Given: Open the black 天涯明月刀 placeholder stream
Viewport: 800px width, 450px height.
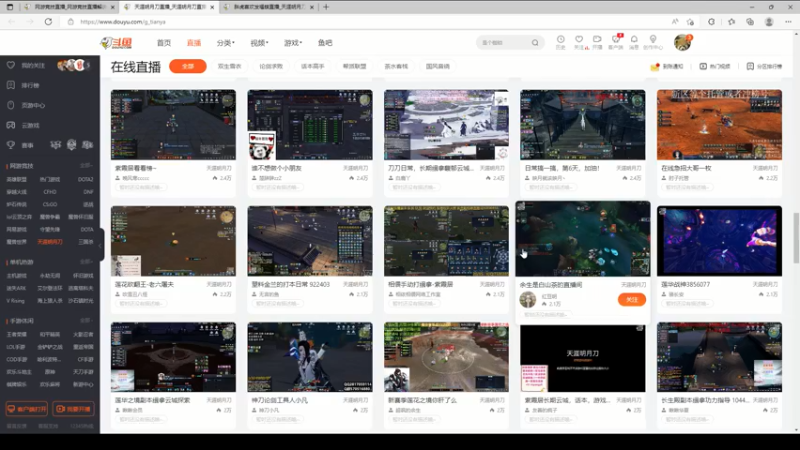Looking at the screenshot, I should coord(583,358).
